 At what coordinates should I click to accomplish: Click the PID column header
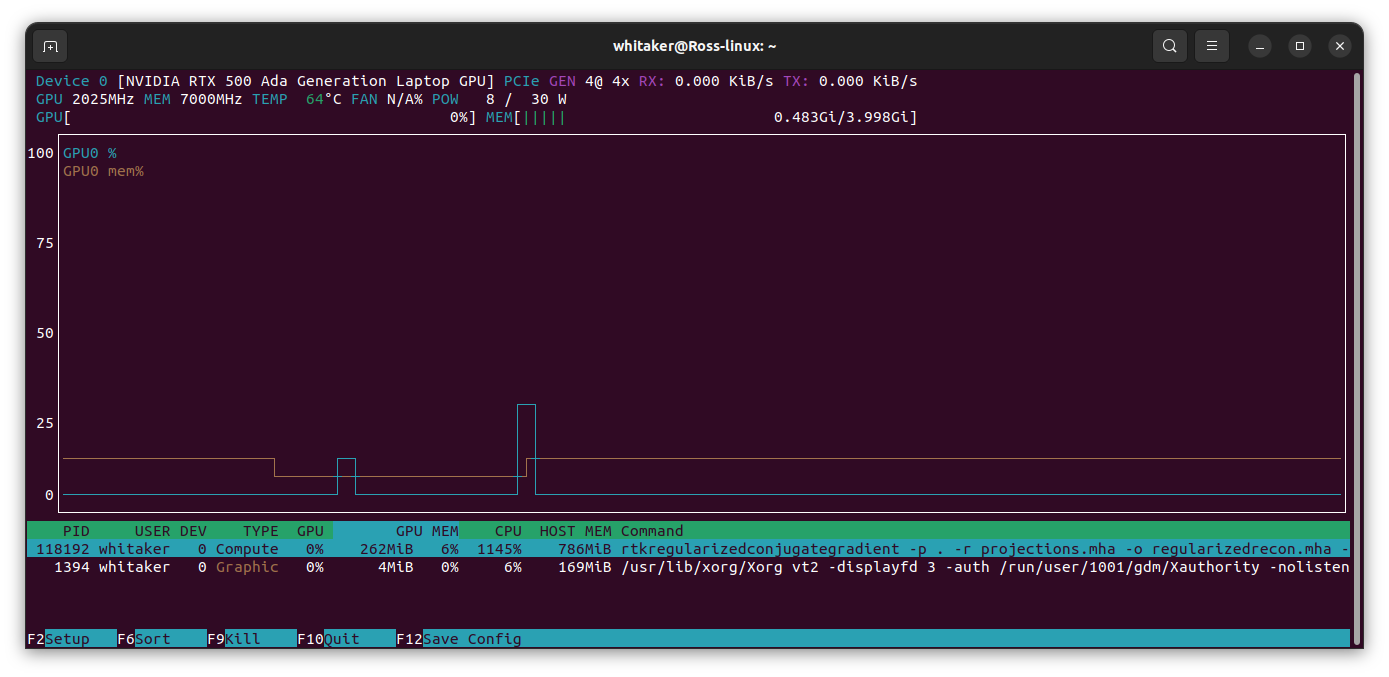pos(76,531)
